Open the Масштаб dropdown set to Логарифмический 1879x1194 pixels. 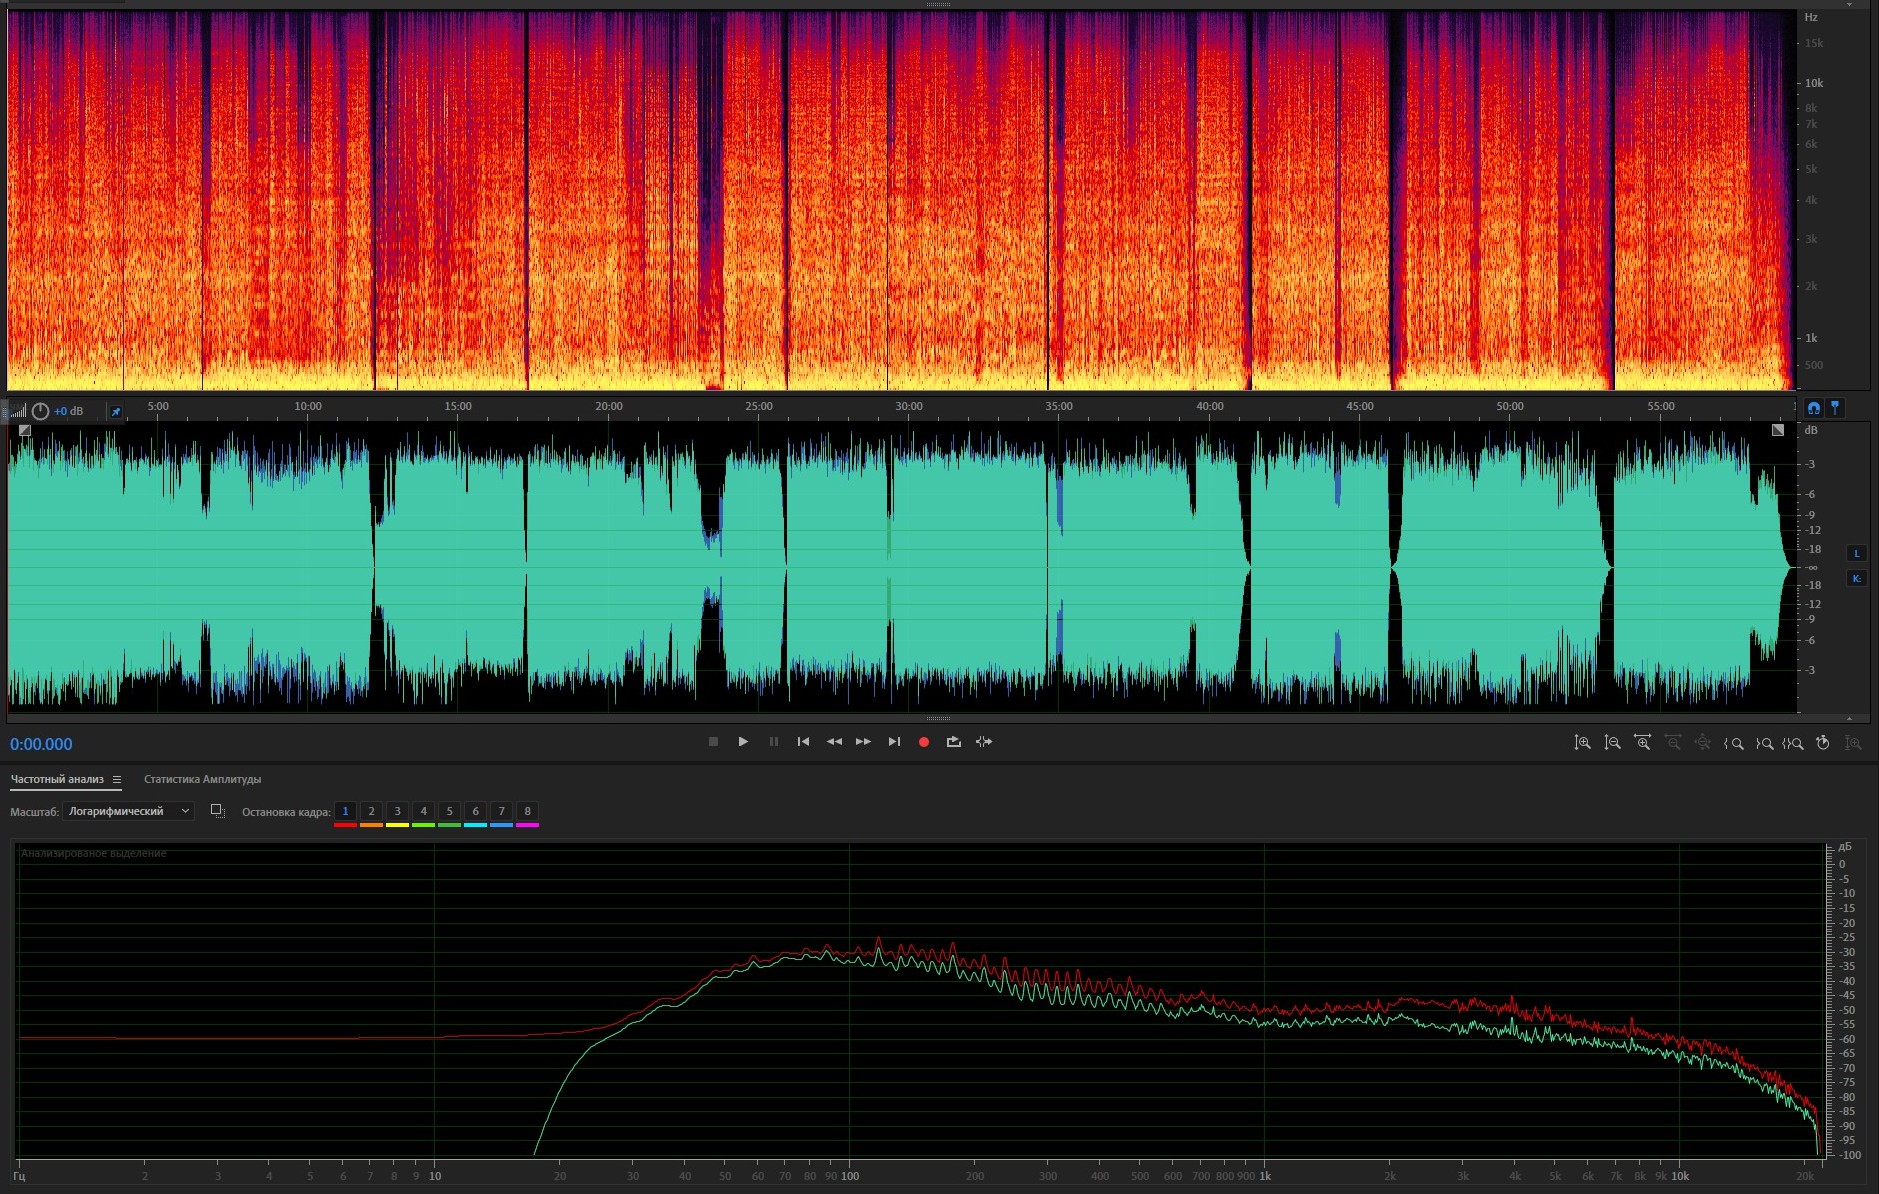(x=128, y=811)
